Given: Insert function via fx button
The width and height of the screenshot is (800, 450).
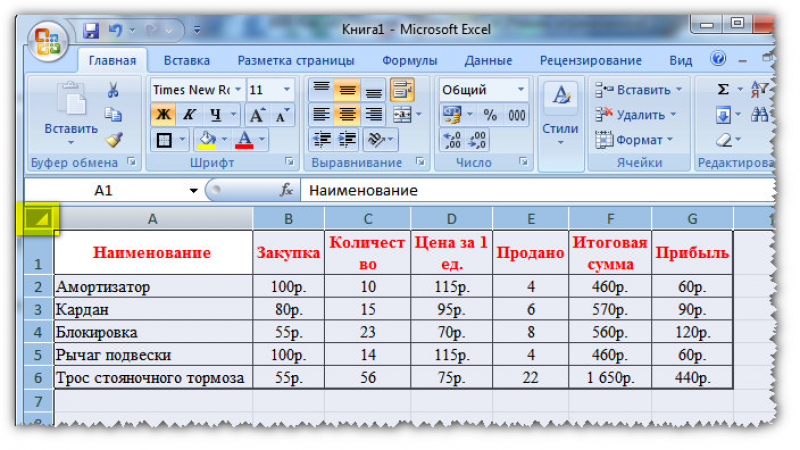Looking at the screenshot, I should pos(286,190).
